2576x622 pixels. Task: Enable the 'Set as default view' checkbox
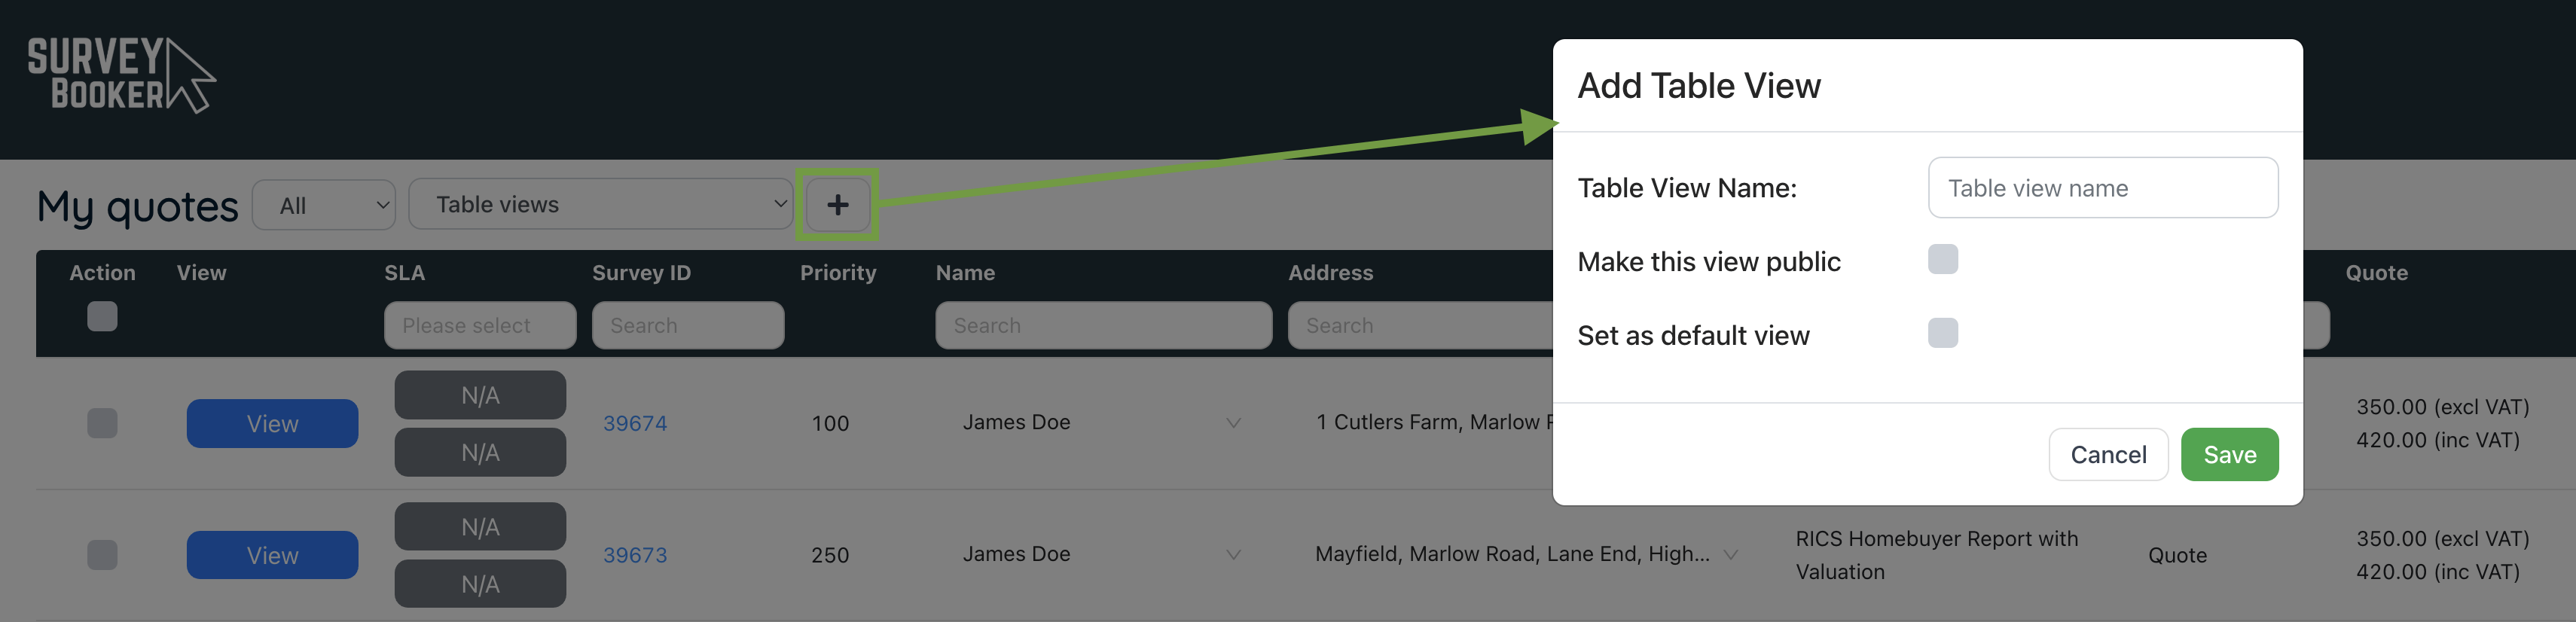1942,333
